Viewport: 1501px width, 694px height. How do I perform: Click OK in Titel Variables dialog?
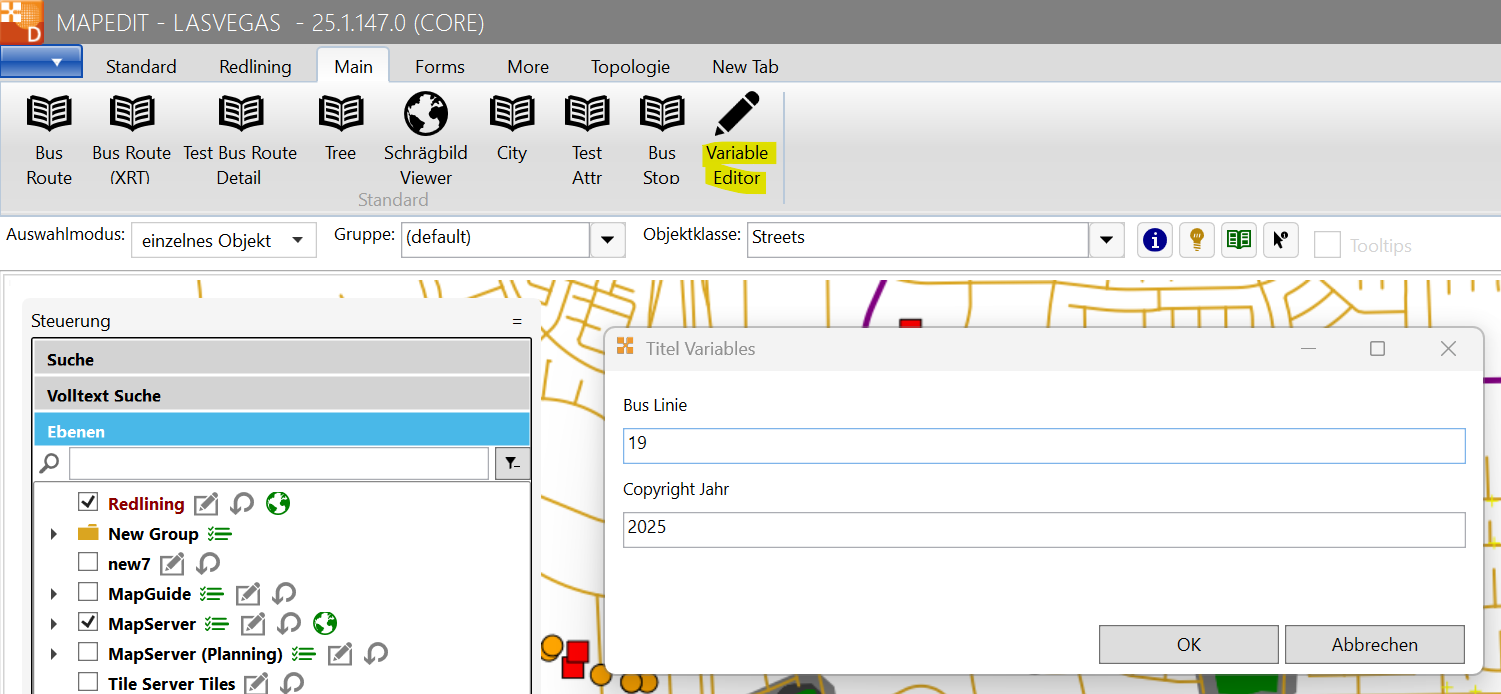pyautogui.click(x=1188, y=645)
